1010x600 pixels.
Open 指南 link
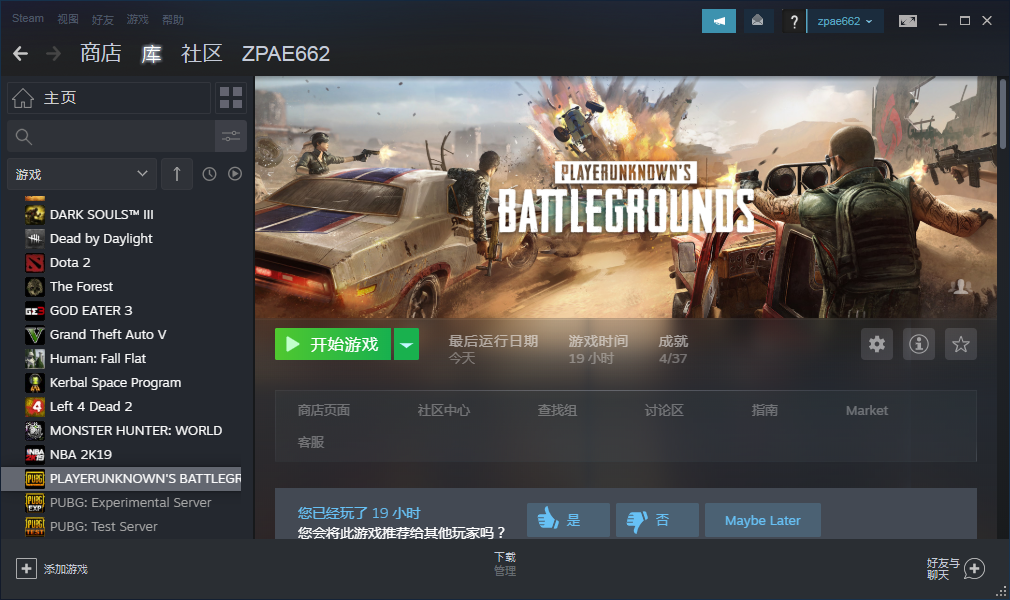click(x=765, y=411)
